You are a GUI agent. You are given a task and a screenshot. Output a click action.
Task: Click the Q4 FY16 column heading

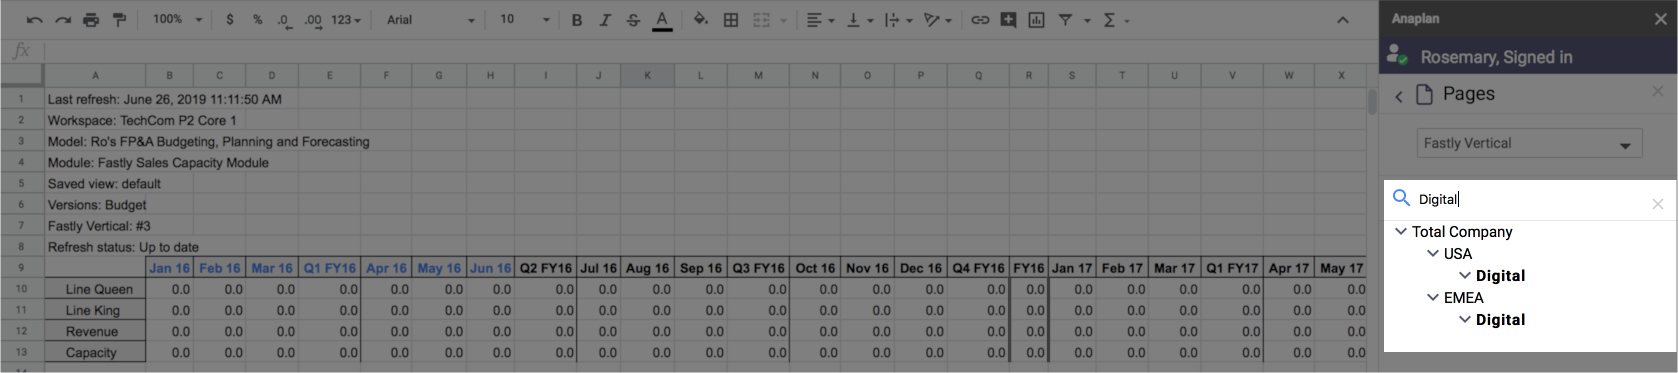tap(978, 268)
